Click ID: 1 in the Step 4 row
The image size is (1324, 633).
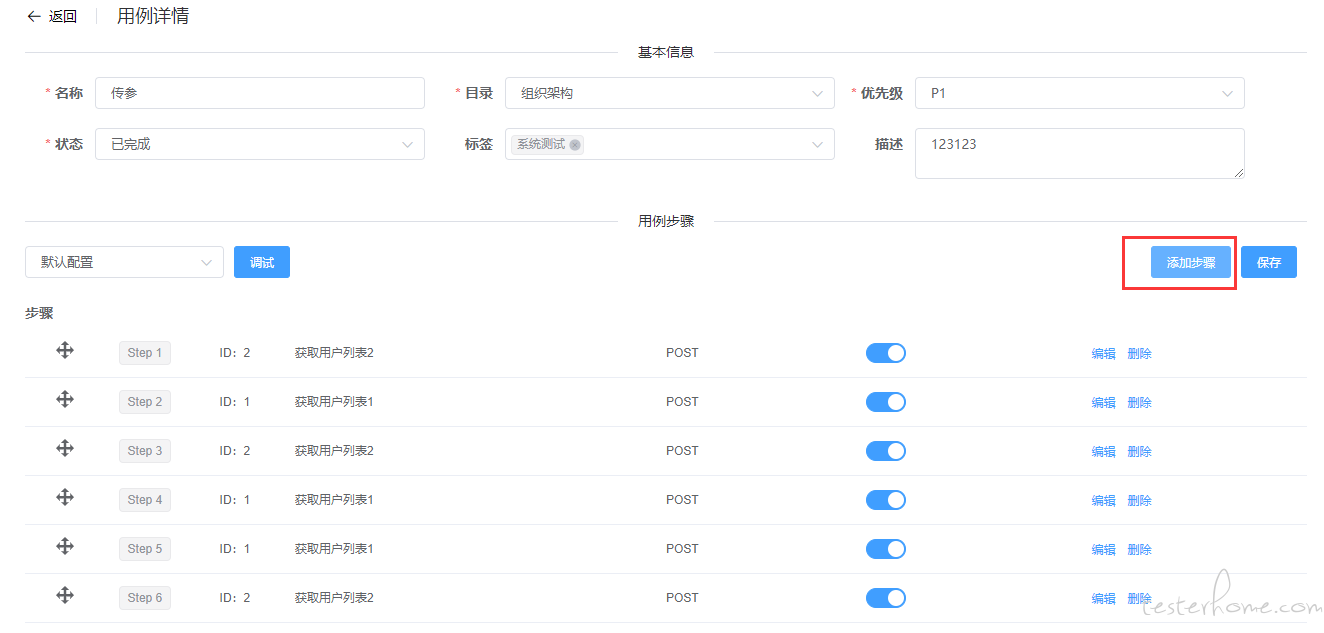[235, 500]
